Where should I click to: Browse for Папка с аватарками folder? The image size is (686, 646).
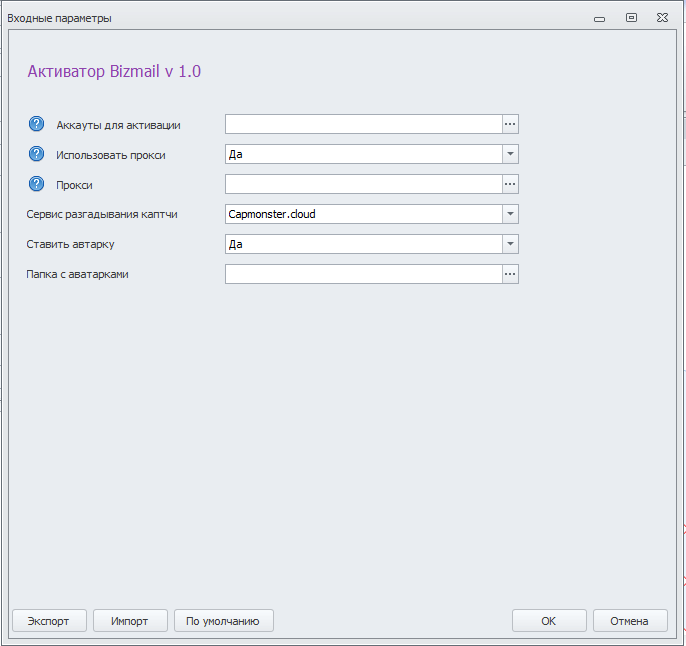click(510, 274)
